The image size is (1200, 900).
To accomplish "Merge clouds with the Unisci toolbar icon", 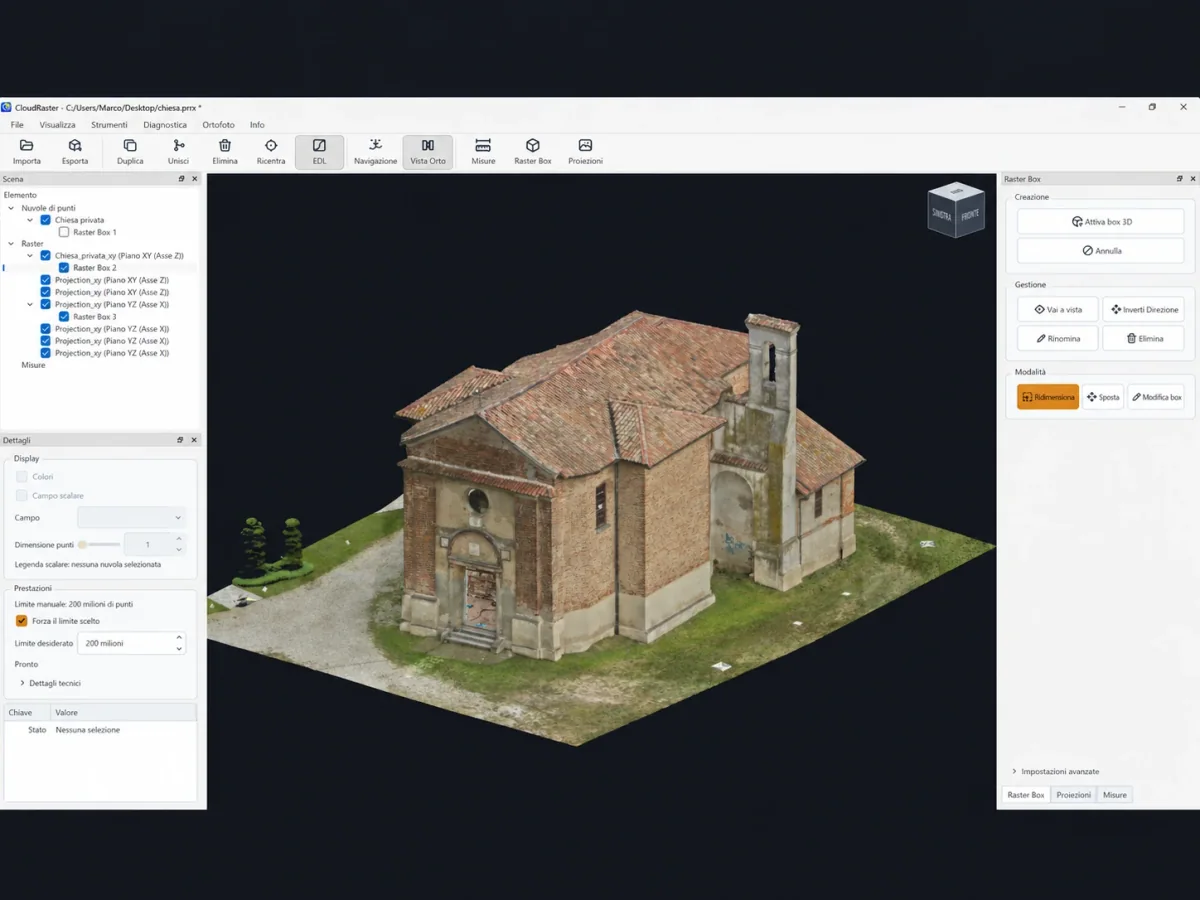I will pyautogui.click(x=178, y=152).
